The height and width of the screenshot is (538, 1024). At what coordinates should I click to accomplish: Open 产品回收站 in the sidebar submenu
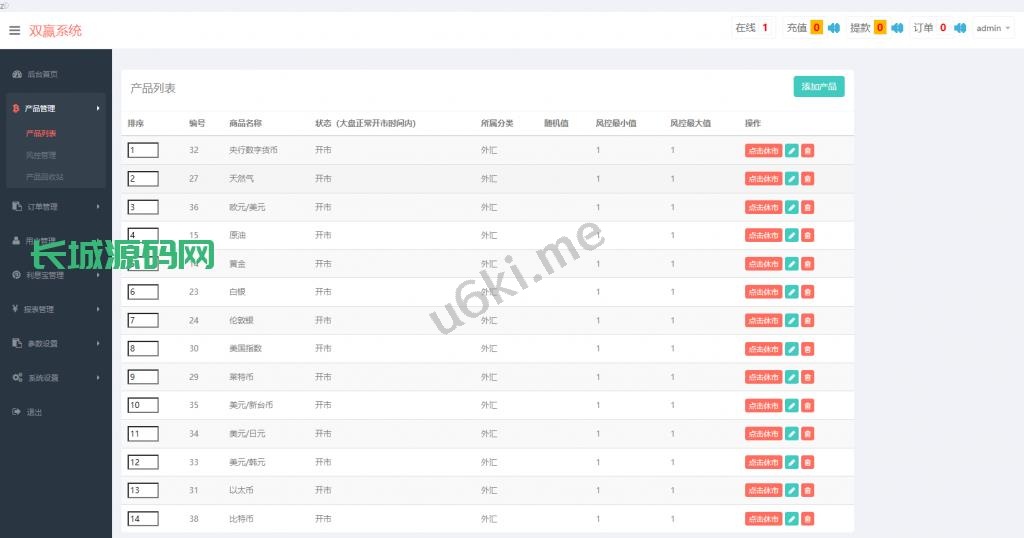coord(45,177)
